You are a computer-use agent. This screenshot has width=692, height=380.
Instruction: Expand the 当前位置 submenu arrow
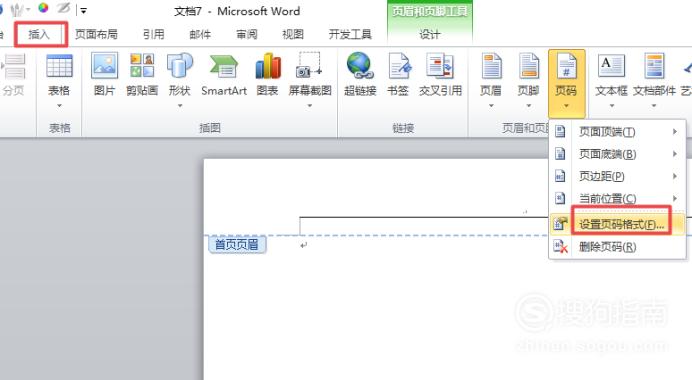point(675,198)
